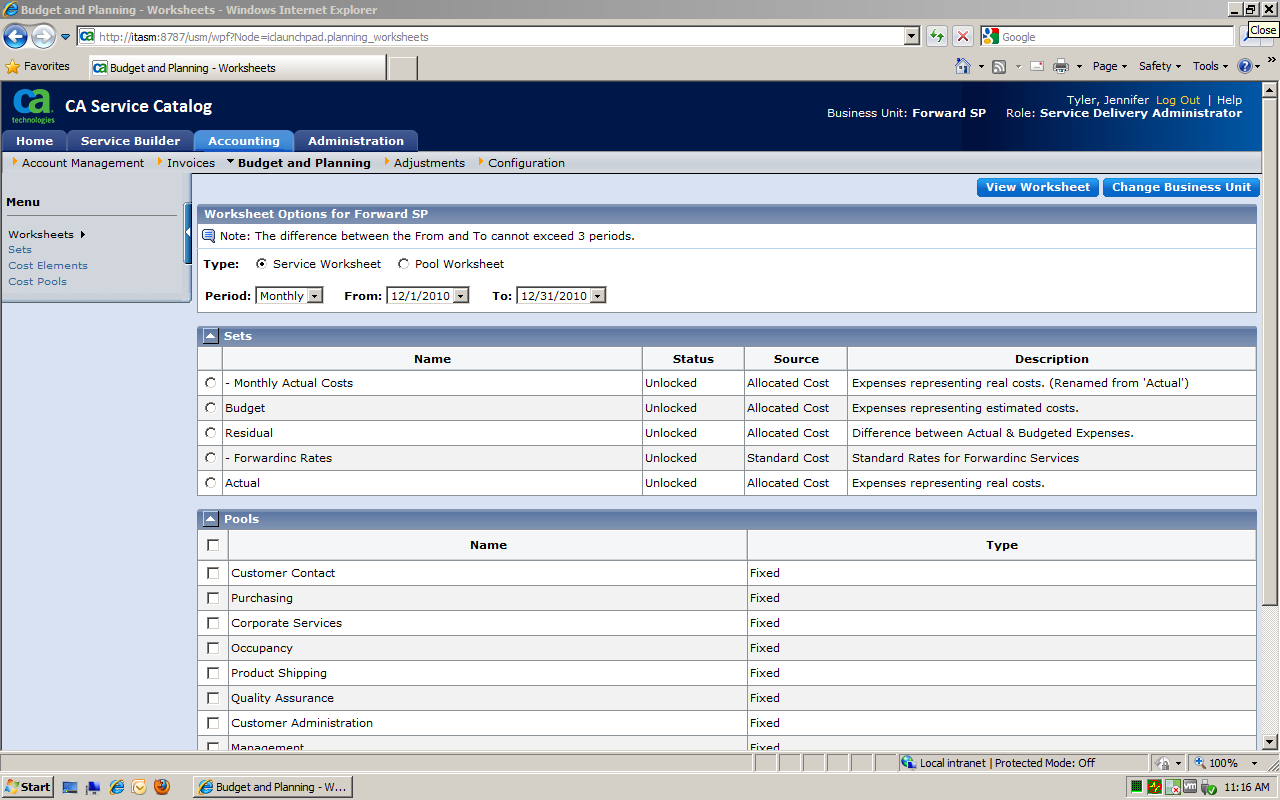Screen dimensions: 1280x800
Task: Check the Customer Contact pool checkbox
Action: [x=212, y=573]
